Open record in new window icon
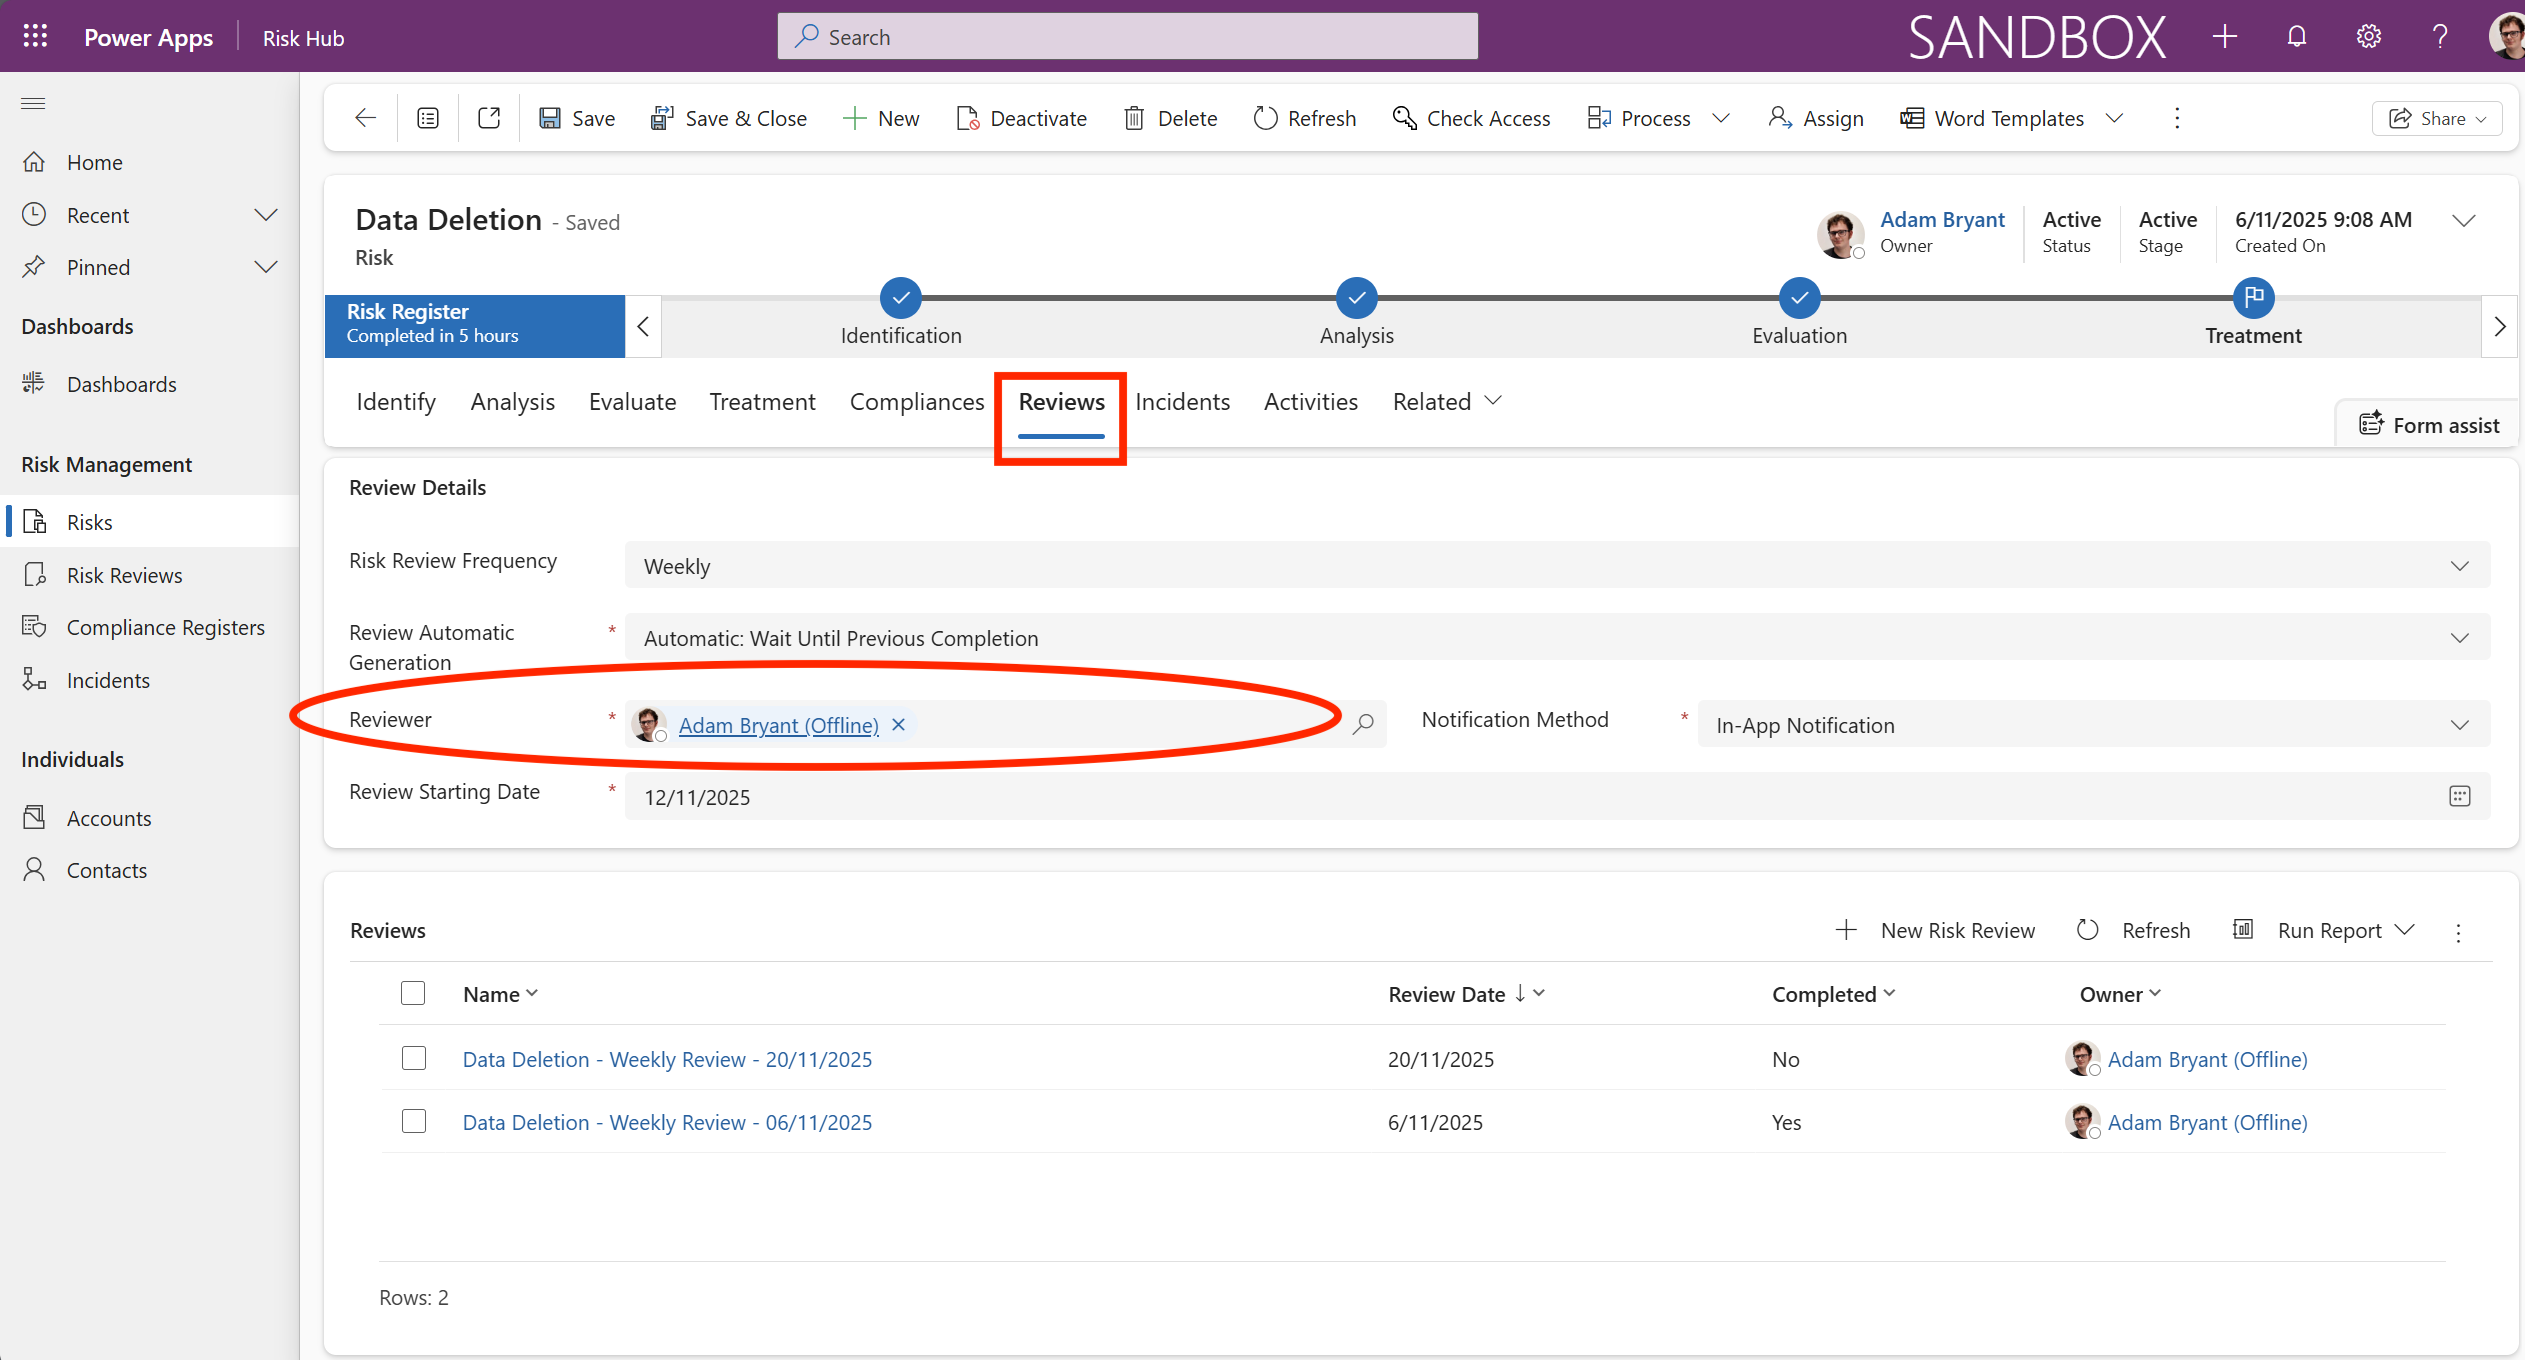2525x1360 pixels. click(x=489, y=118)
